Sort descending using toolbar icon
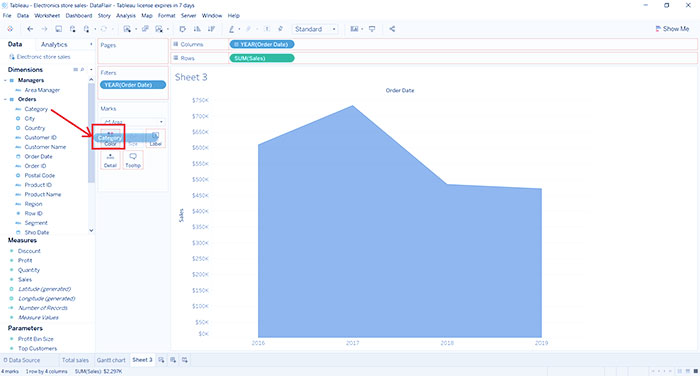This screenshot has height=376, width=700. (211, 29)
